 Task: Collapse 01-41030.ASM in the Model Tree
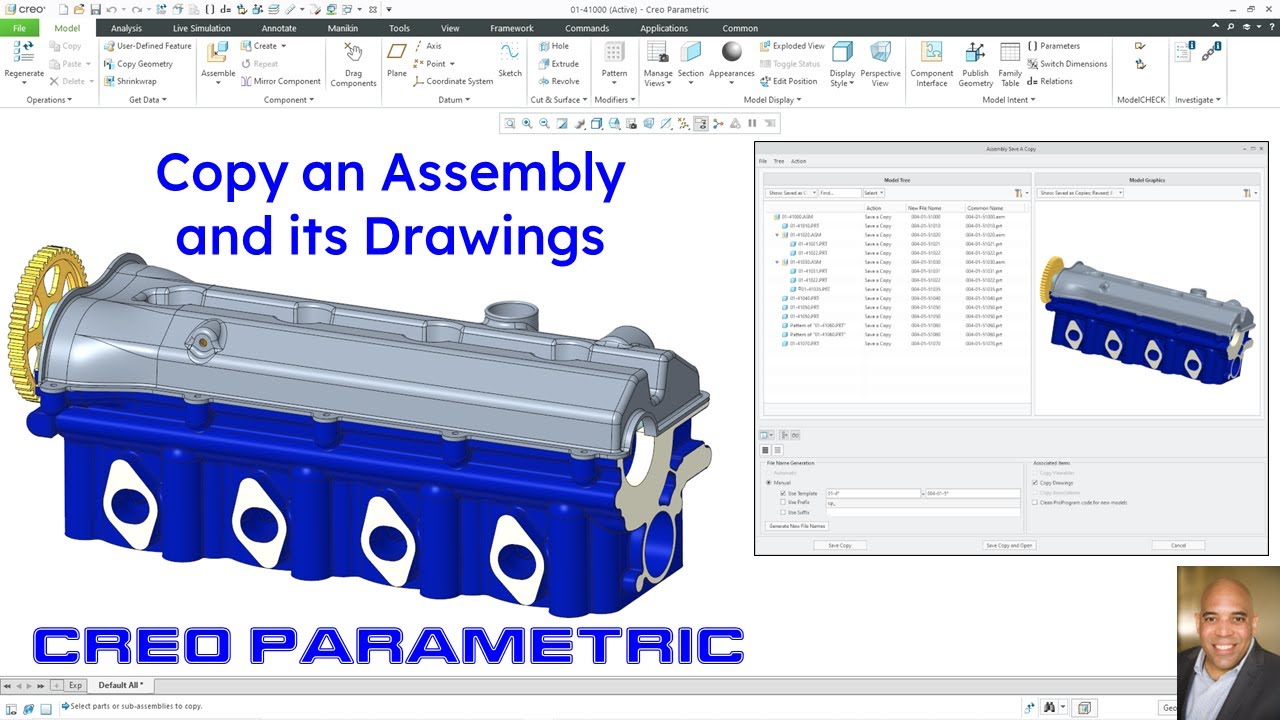[x=777, y=262]
